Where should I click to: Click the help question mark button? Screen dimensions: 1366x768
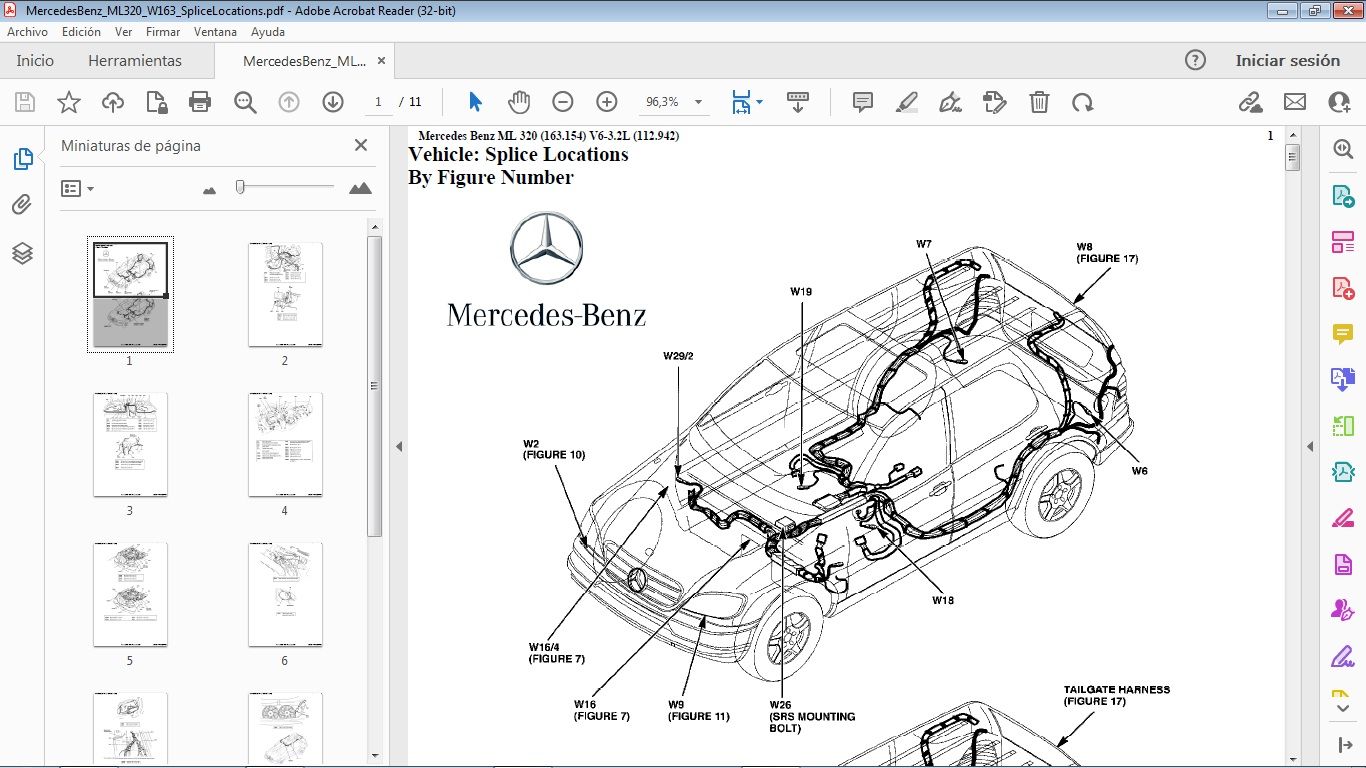tap(1195, 60)
